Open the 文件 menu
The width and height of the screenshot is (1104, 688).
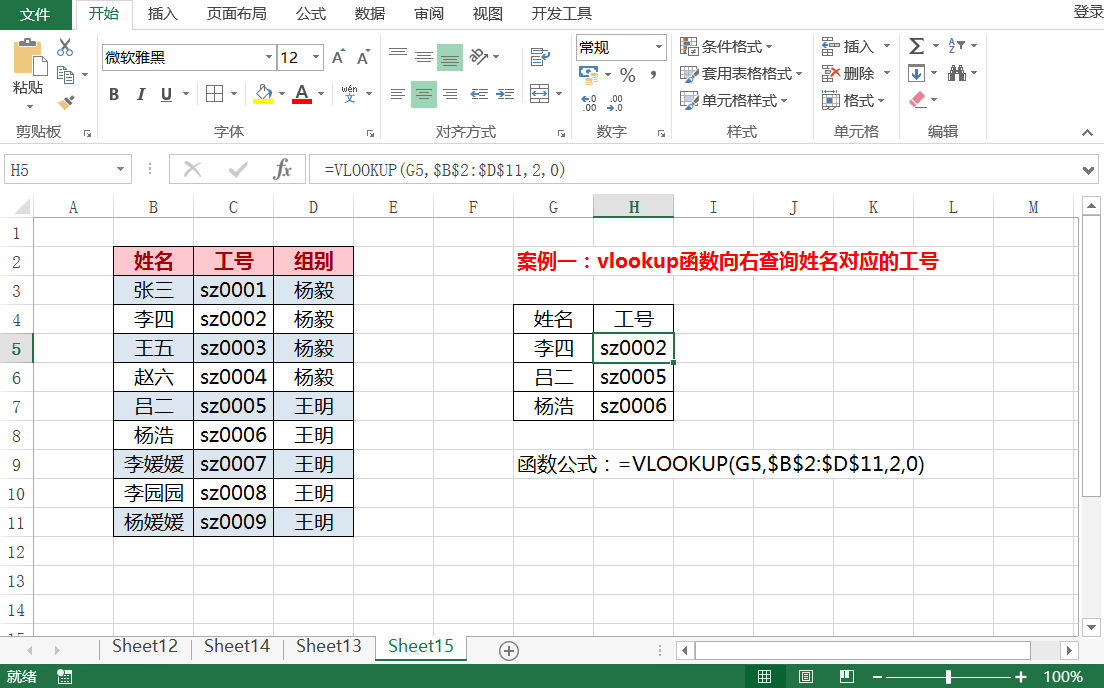pos(35,14)
